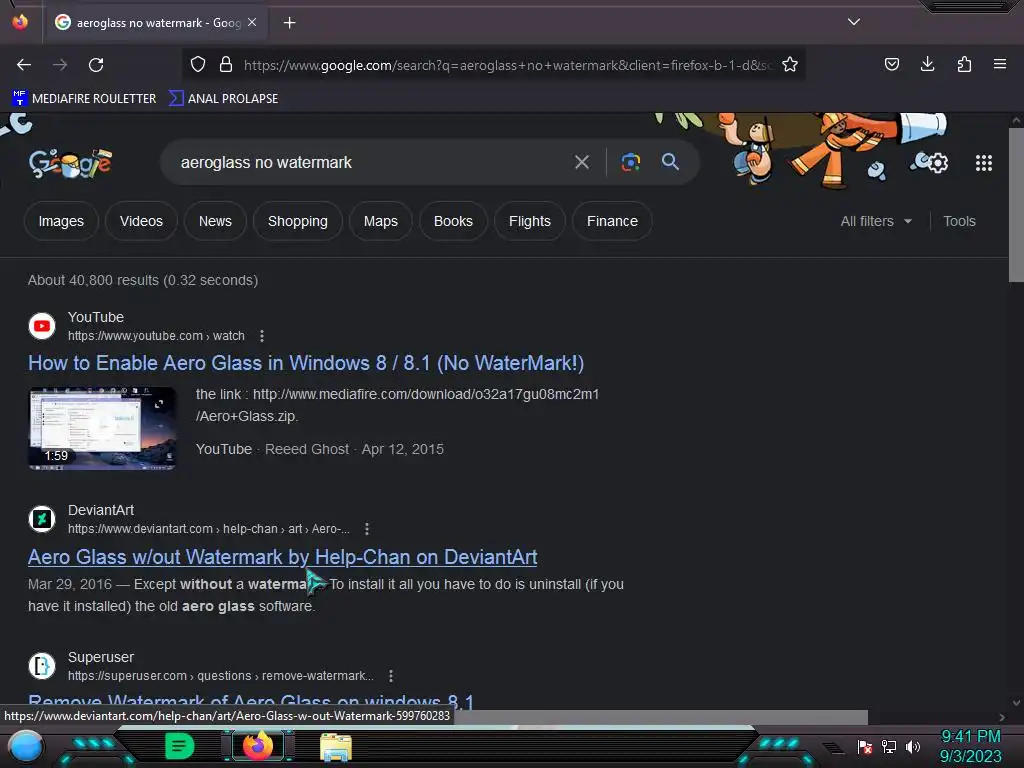Viewport: 1024px width, 768px height.
Task: Click DeviantArt source name text
Action: coord(101,510)
